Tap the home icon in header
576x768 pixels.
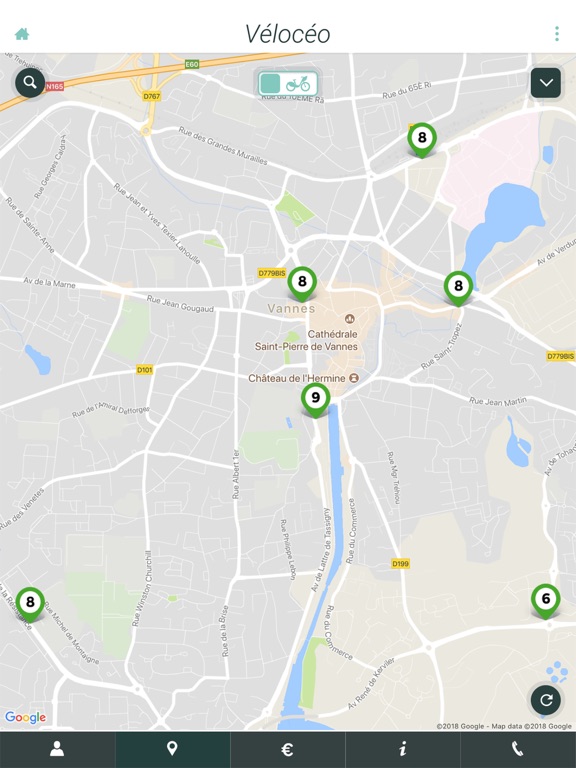22,34
